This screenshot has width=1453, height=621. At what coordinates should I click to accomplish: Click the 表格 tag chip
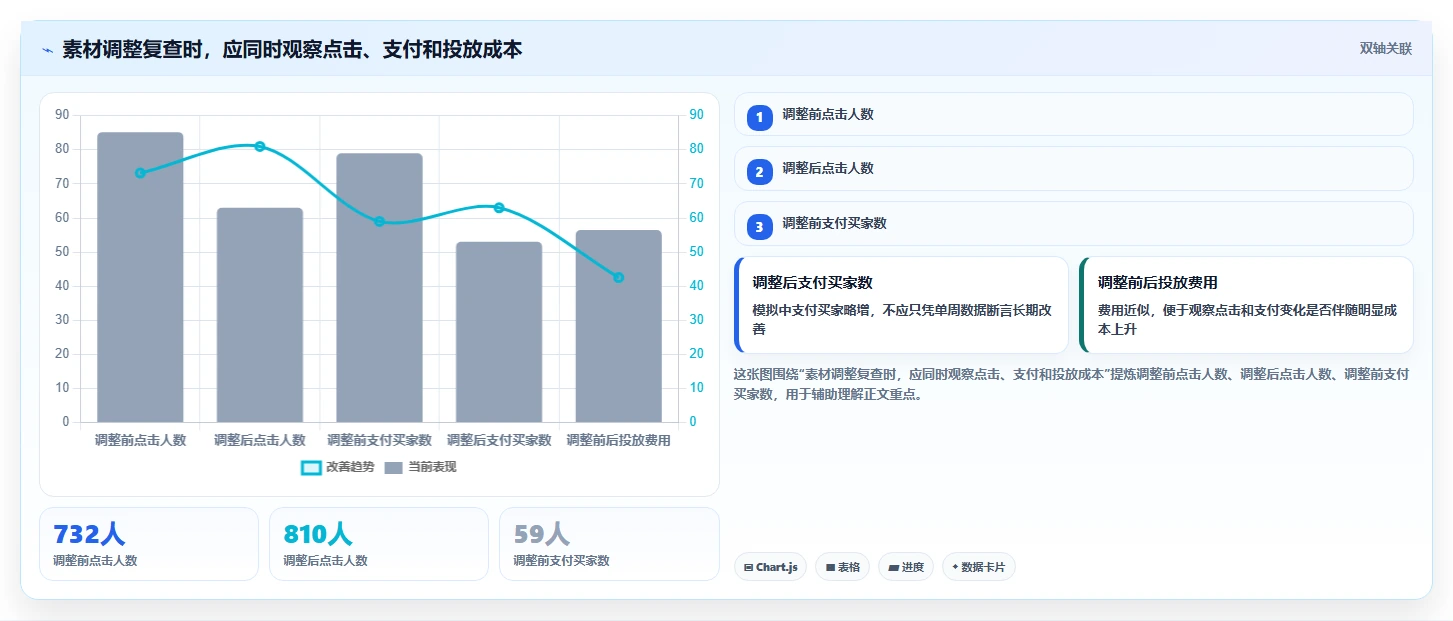pyautogui.click(x=842, y=567)
